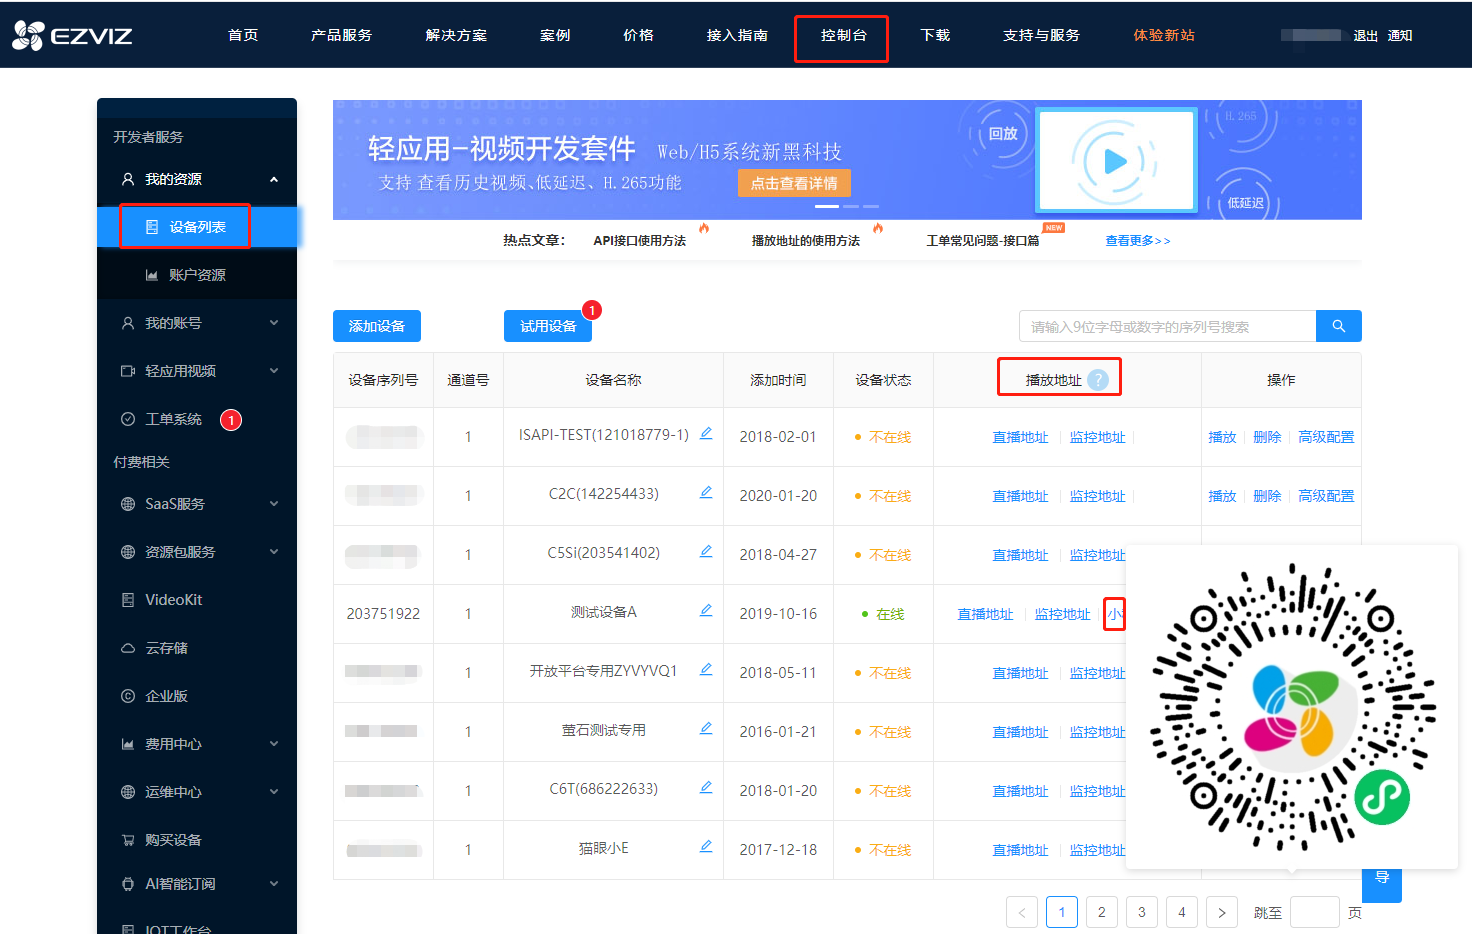Click the search magnifier icon
Image resolution: width=1472 pixels, height=934 pixels.
point(1338,325)
